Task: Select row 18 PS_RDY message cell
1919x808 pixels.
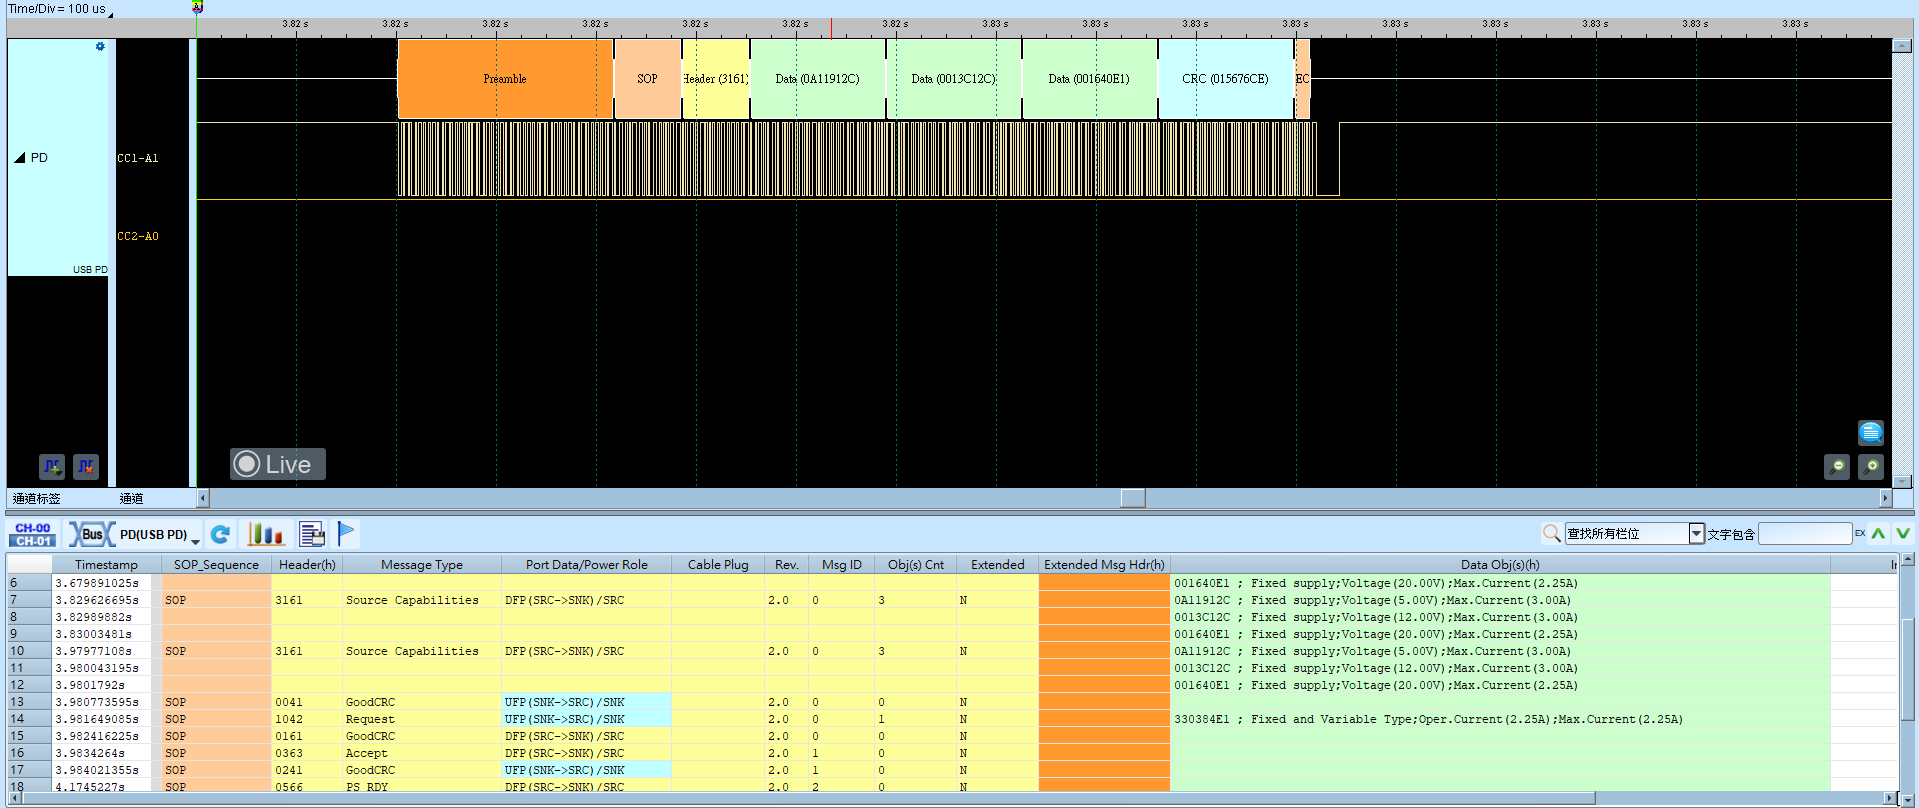Action: pyautogui.click(x=421, y=786)
